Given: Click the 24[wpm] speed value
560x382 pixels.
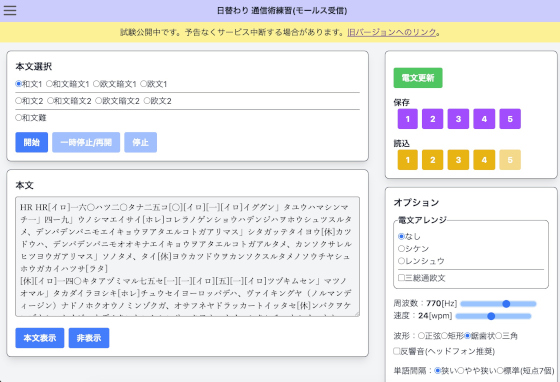Looking at the screenshot, I should pyautogui.click(x=435, y=316).
